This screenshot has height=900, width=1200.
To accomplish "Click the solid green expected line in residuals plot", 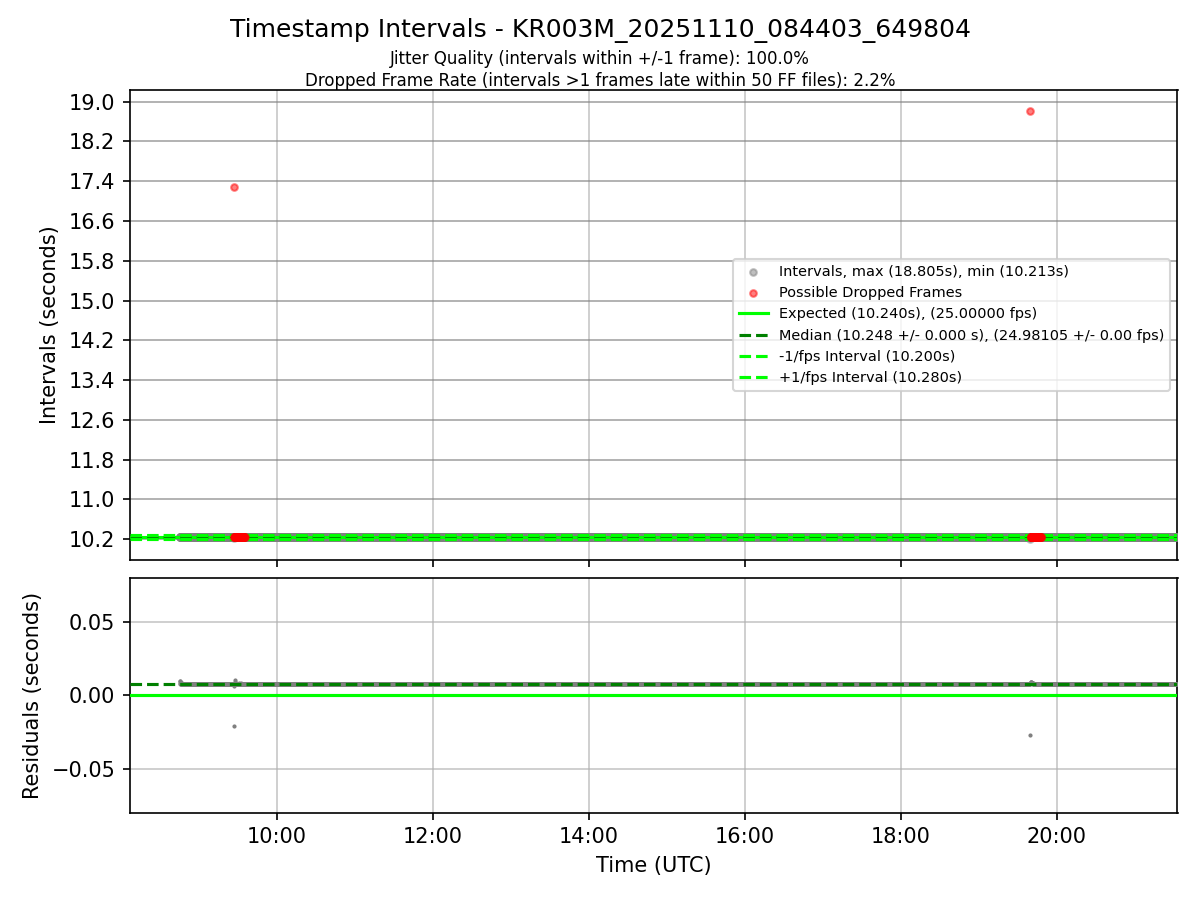I will 653,695.
